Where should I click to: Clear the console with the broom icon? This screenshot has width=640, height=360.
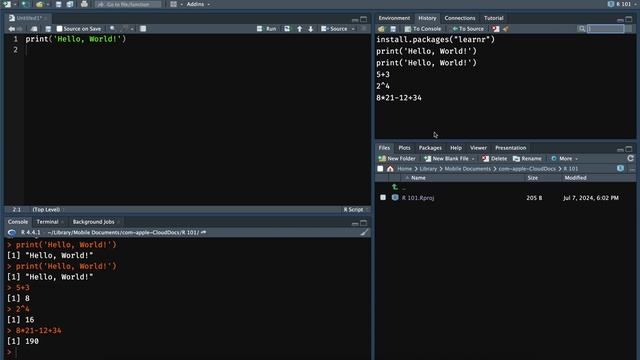364,232
